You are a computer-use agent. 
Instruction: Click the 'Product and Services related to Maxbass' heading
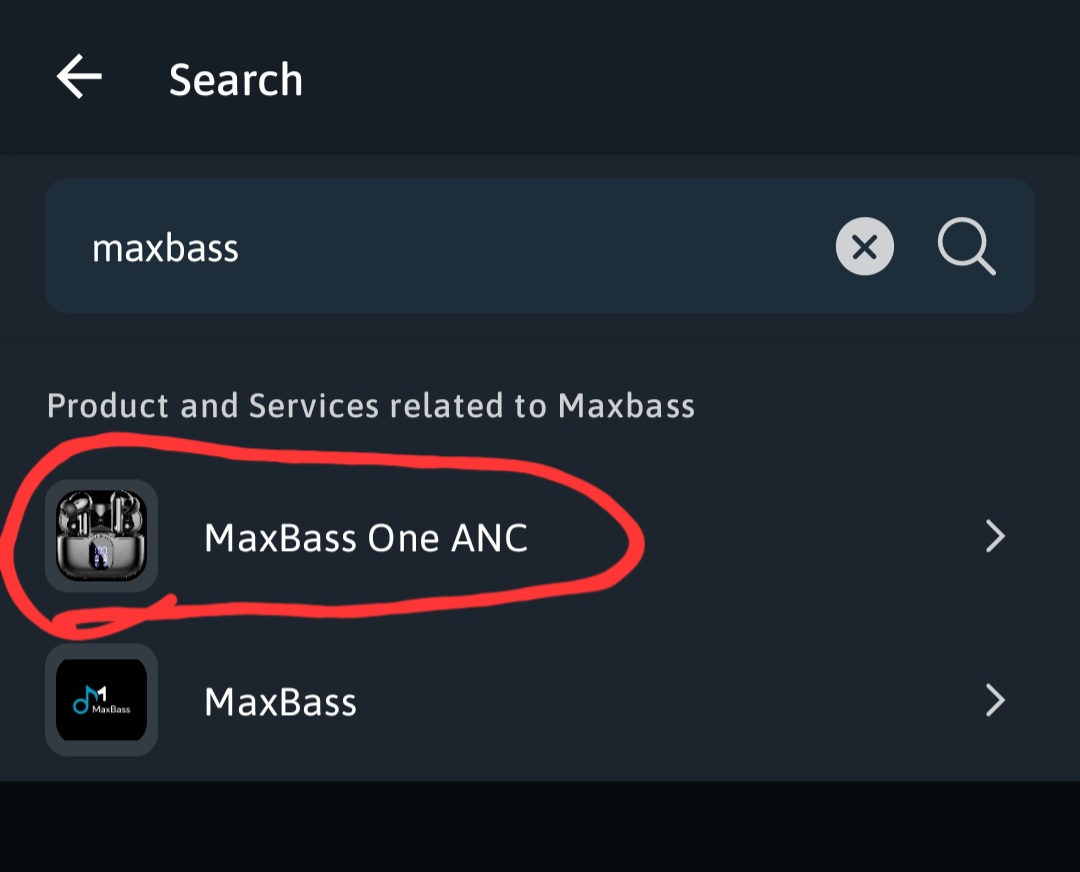coord(370,406)
